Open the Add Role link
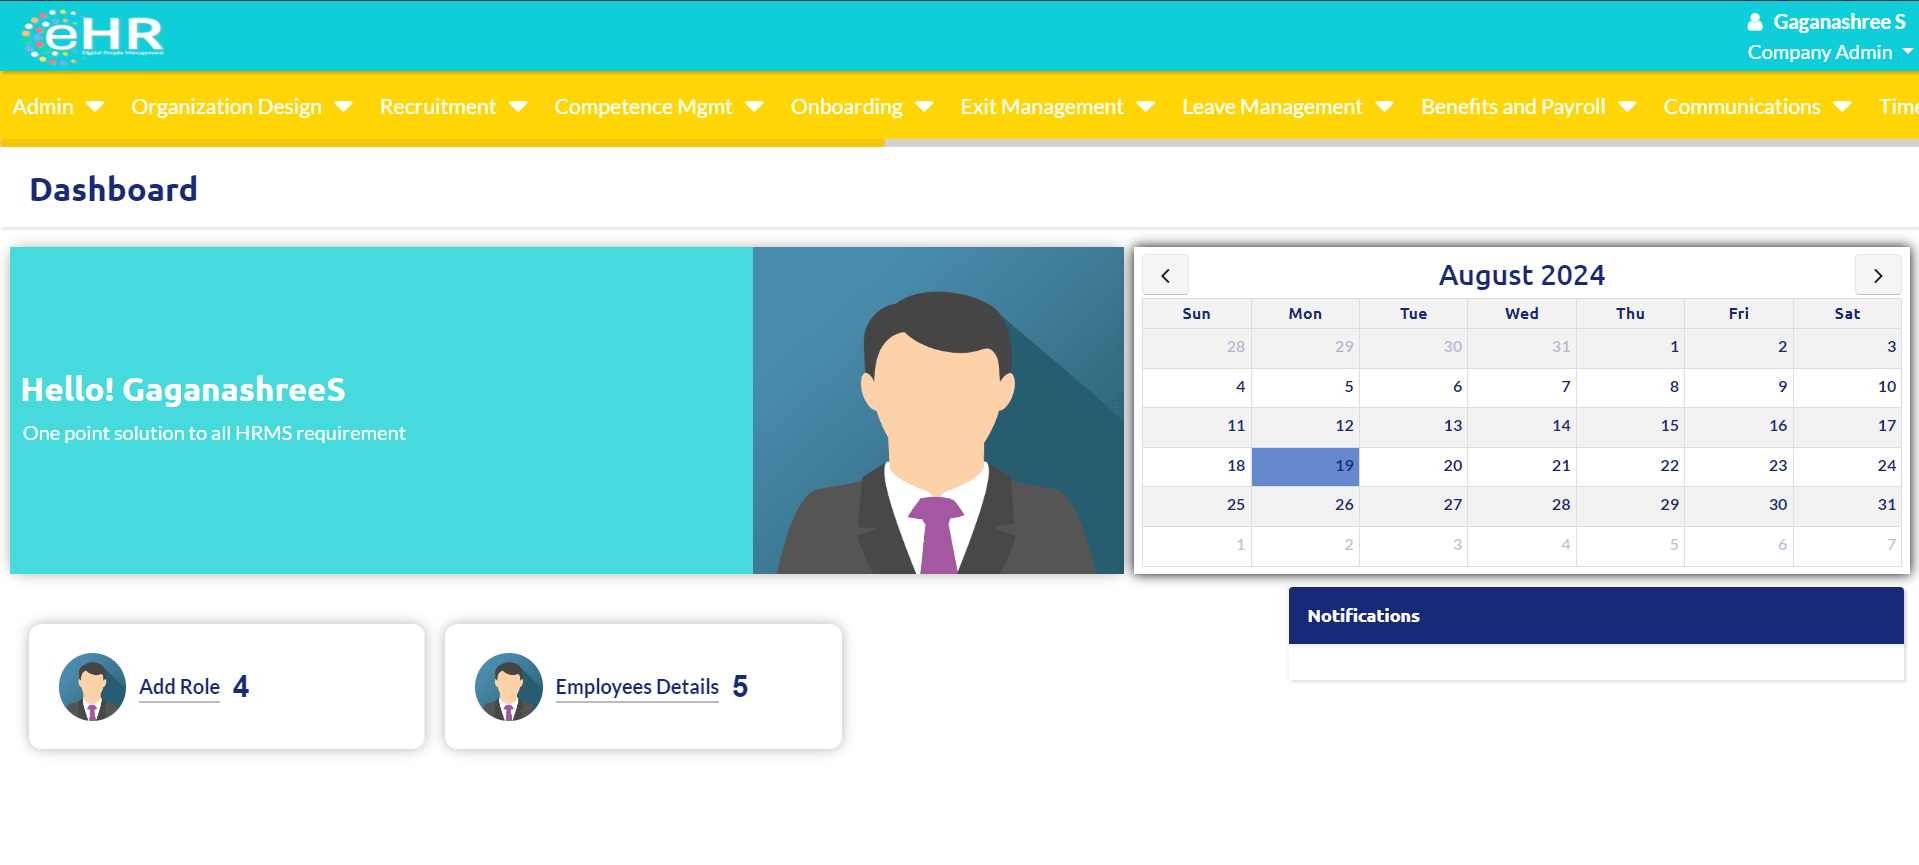This screenshot has height=865, width=1919. [179, 687]
